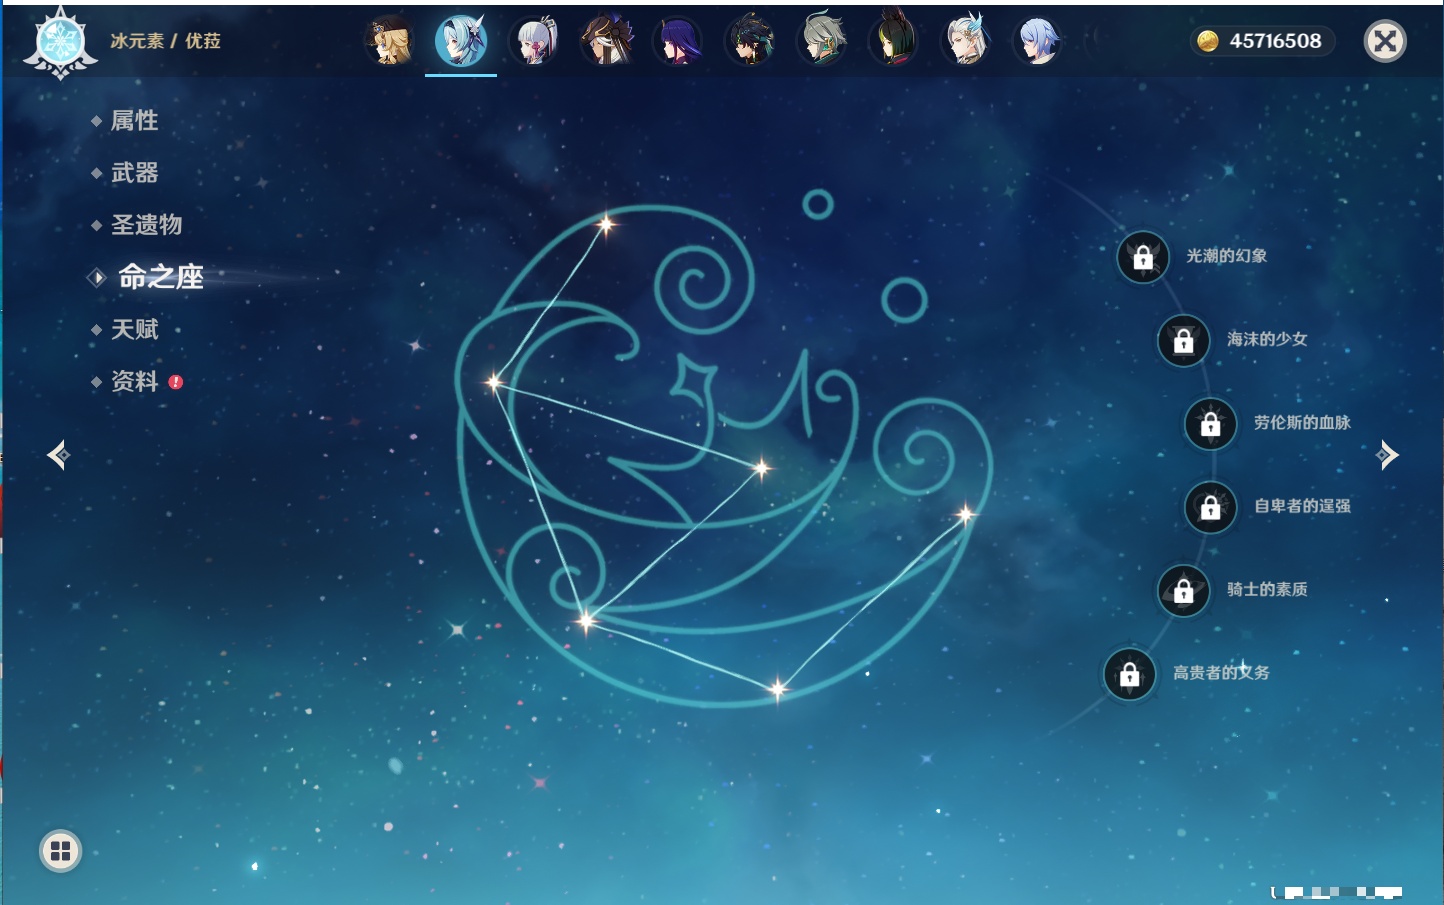Click the constellation name 海沫的少女
The width and height of the screenshot is (1444, 905).
[x=1268, y=339]
